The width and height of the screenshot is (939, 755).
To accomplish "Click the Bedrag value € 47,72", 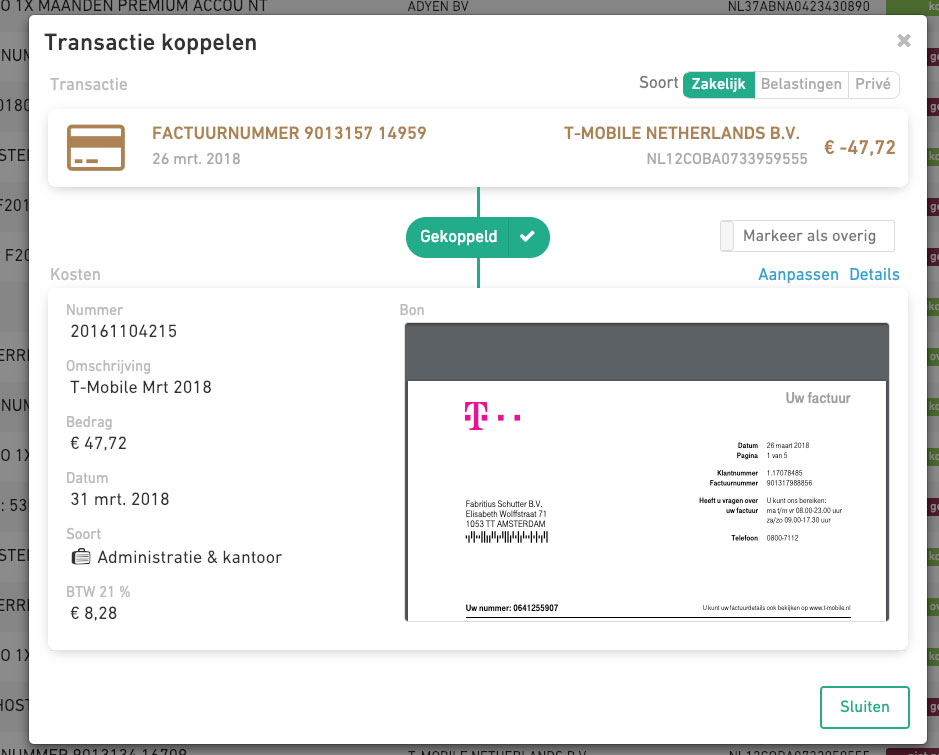I will pyautogui.click(x=99, y=443).
